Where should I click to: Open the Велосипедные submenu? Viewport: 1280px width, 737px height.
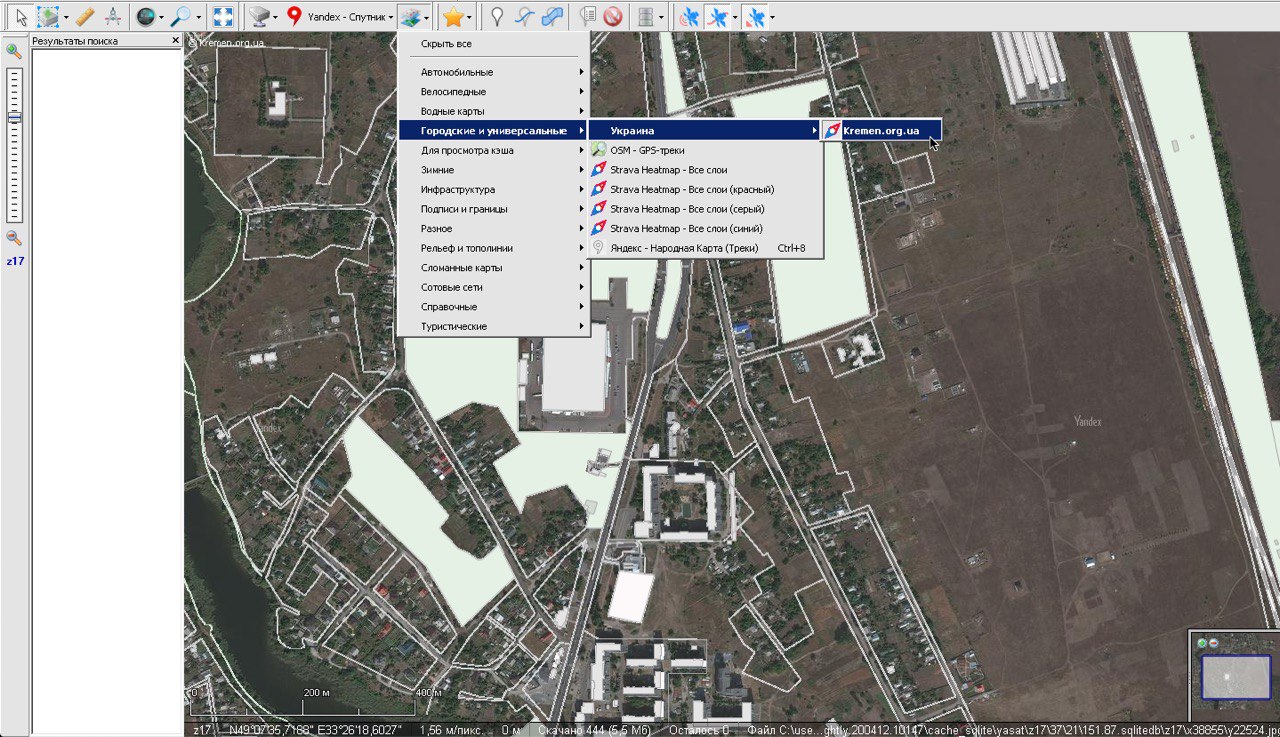(x=494, y=91)
